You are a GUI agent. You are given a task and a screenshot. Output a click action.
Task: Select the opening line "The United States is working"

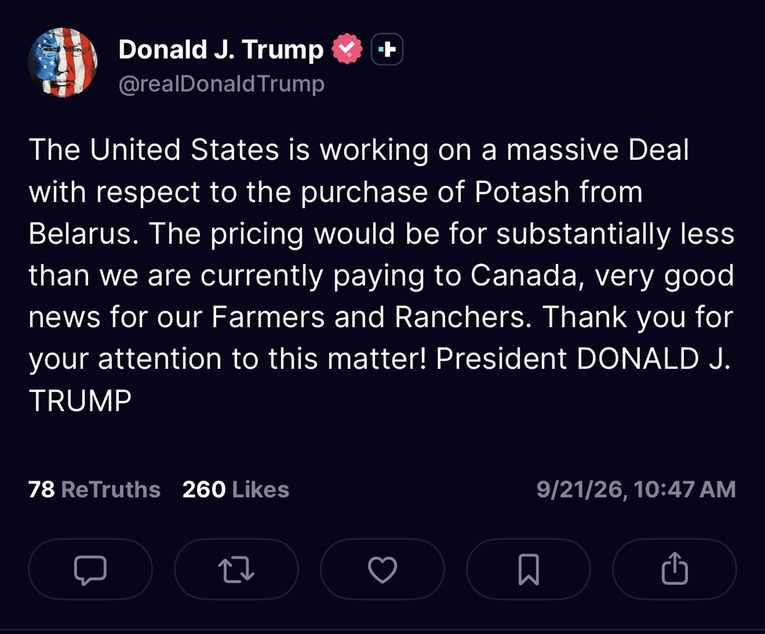pos(228,150)
